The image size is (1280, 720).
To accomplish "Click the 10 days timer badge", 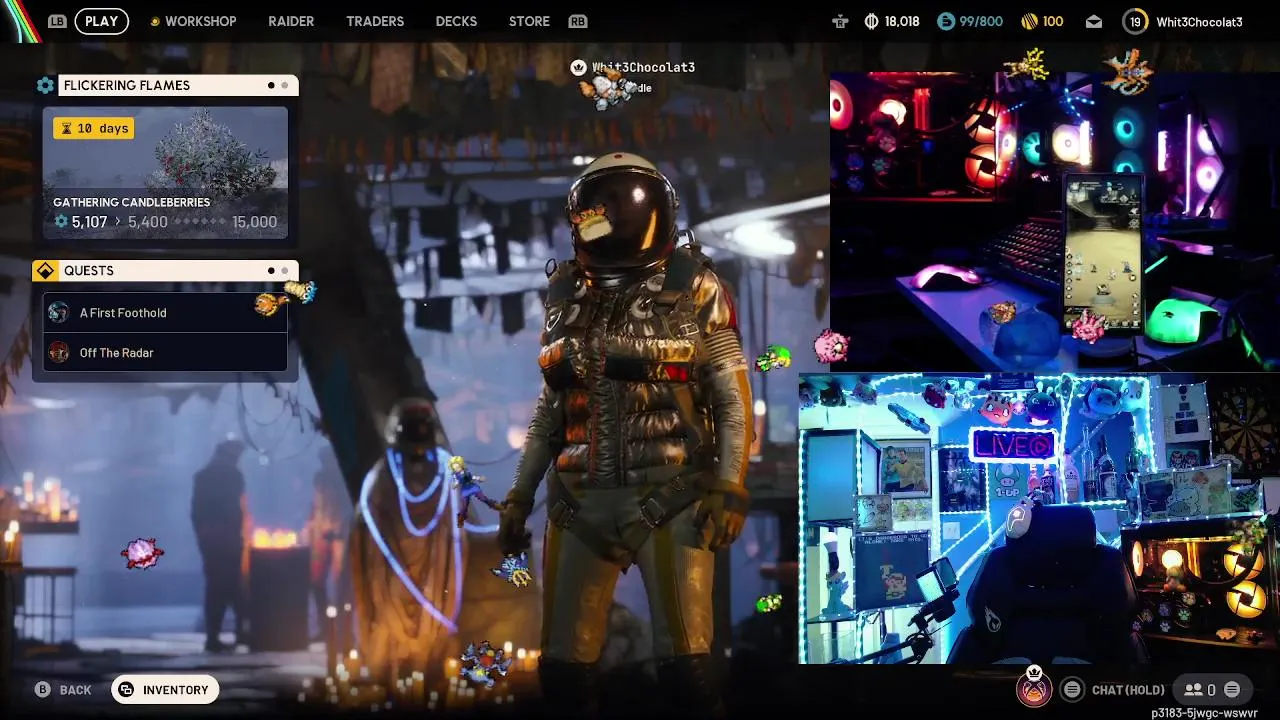I will pyautogui.click(x=93, y=128).
